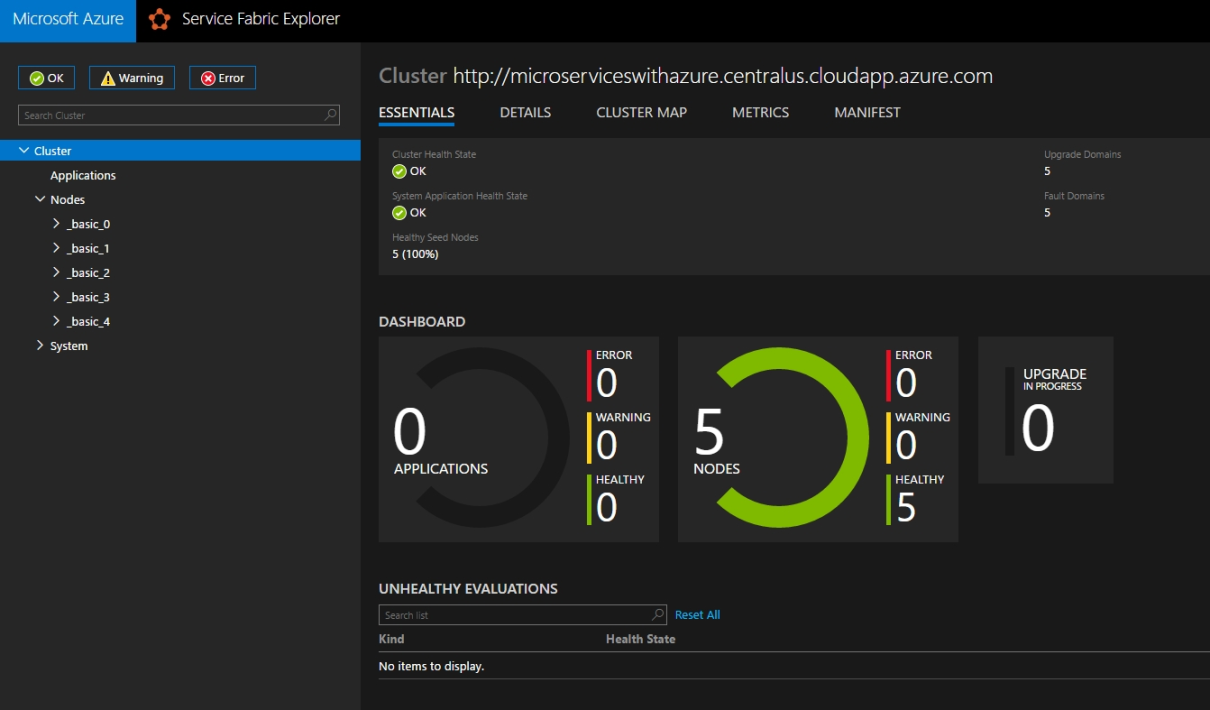
Task: Click the Service Fabric logo icon
Action: pyautogui.click(x=159, y=20)
